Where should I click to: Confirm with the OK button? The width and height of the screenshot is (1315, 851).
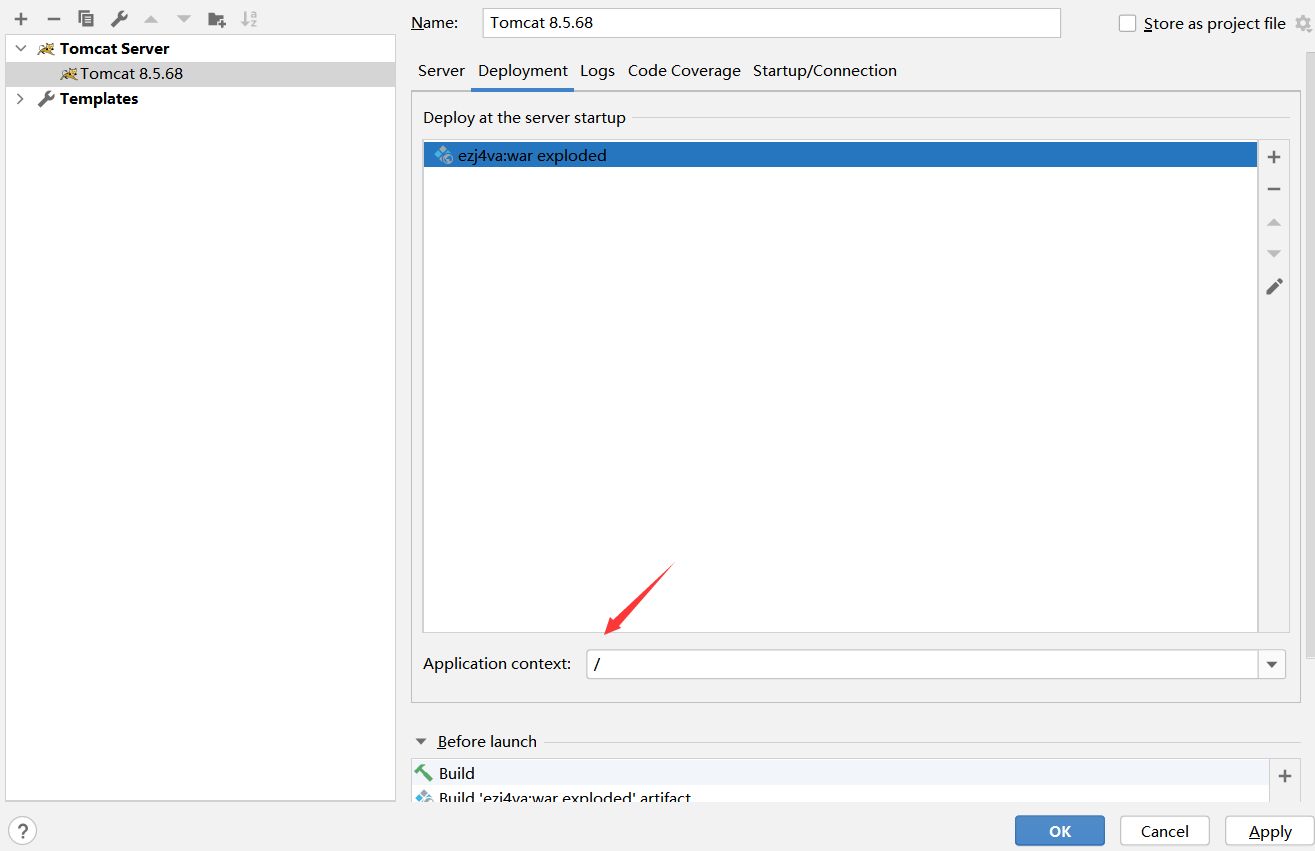(x=1060, y=831)
